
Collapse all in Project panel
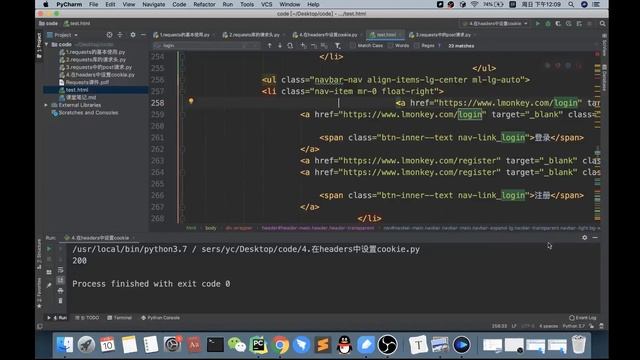(x=120, y=35)
